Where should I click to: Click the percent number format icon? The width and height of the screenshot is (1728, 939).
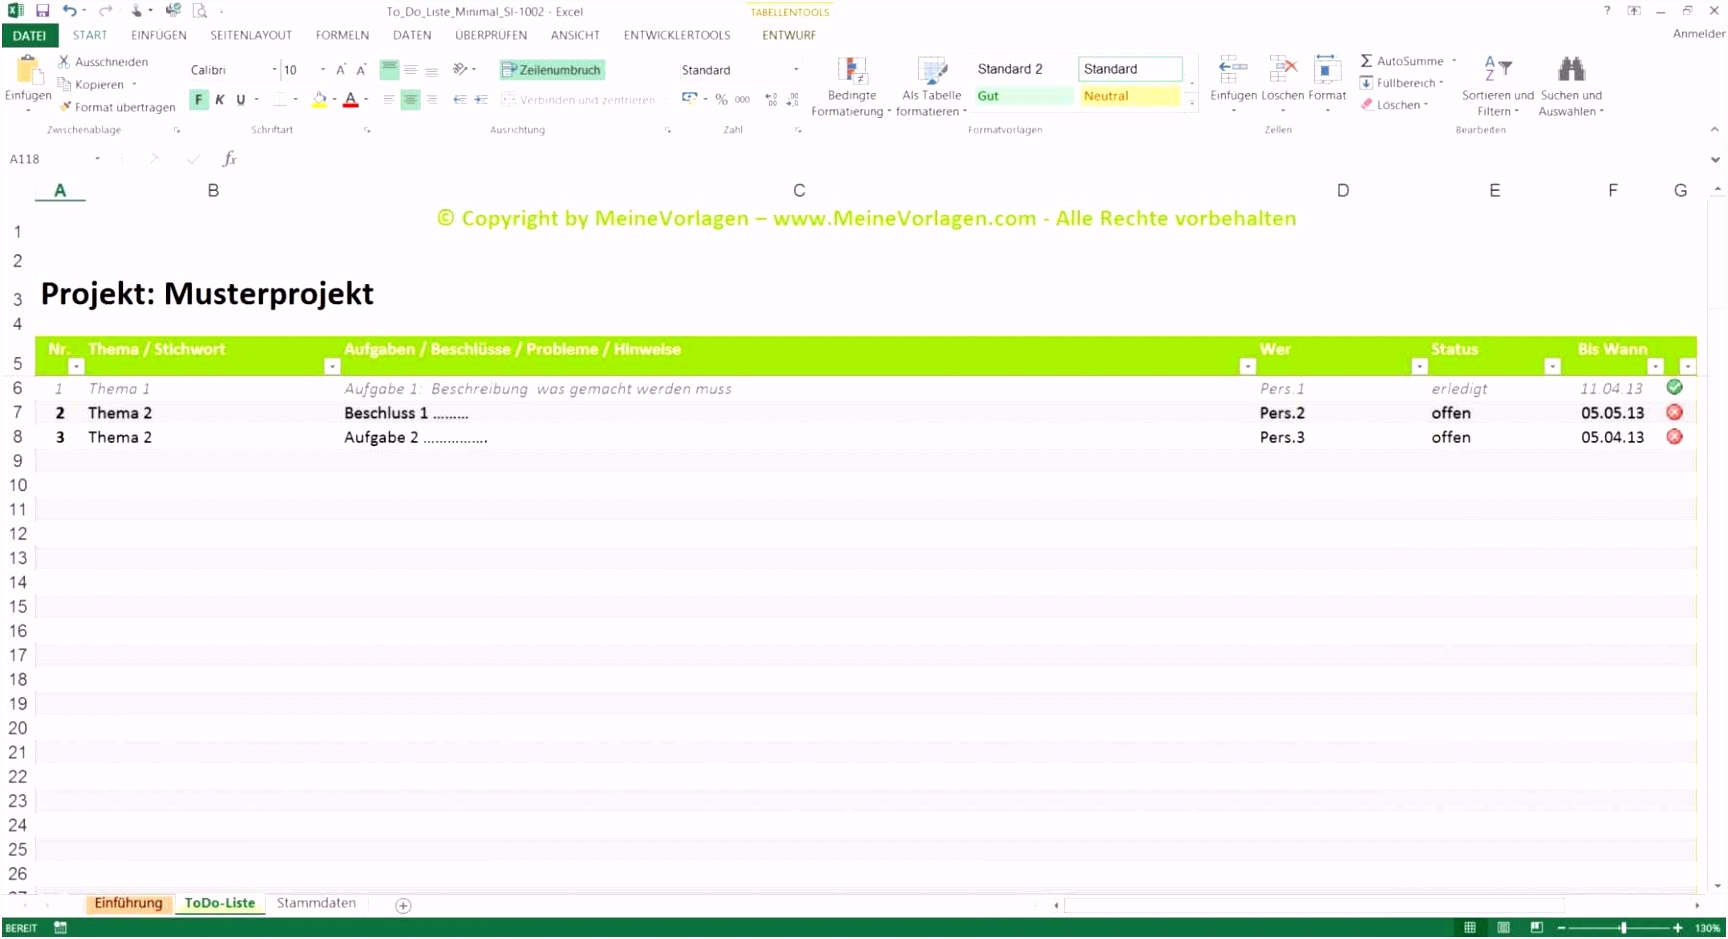[721, 100]
